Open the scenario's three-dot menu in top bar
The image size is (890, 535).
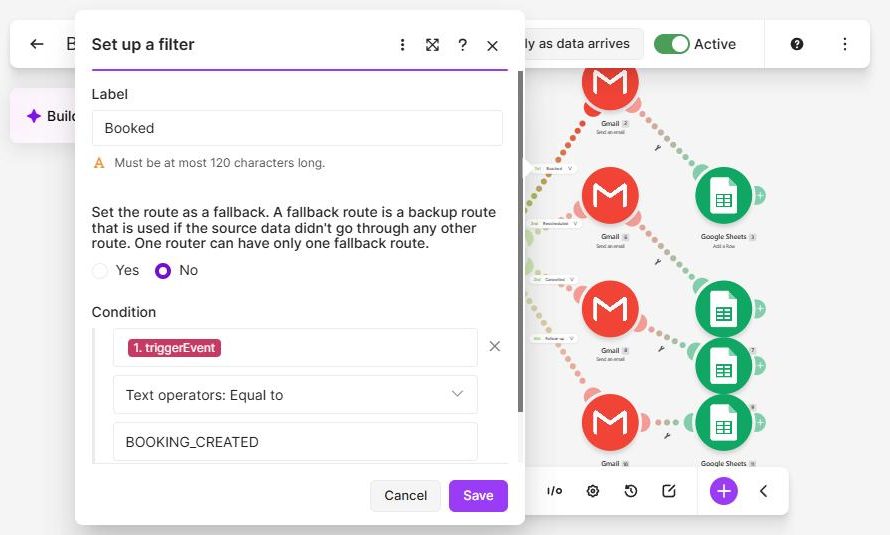845,44
